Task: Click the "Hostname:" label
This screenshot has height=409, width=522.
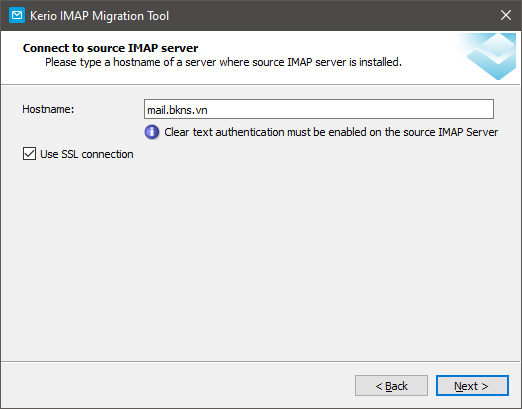Action: coord(48,109)
